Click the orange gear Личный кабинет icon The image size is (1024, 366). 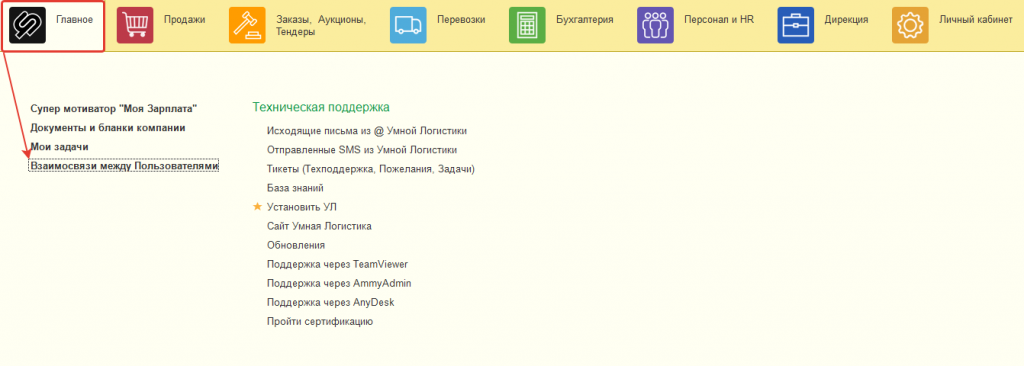910,25
